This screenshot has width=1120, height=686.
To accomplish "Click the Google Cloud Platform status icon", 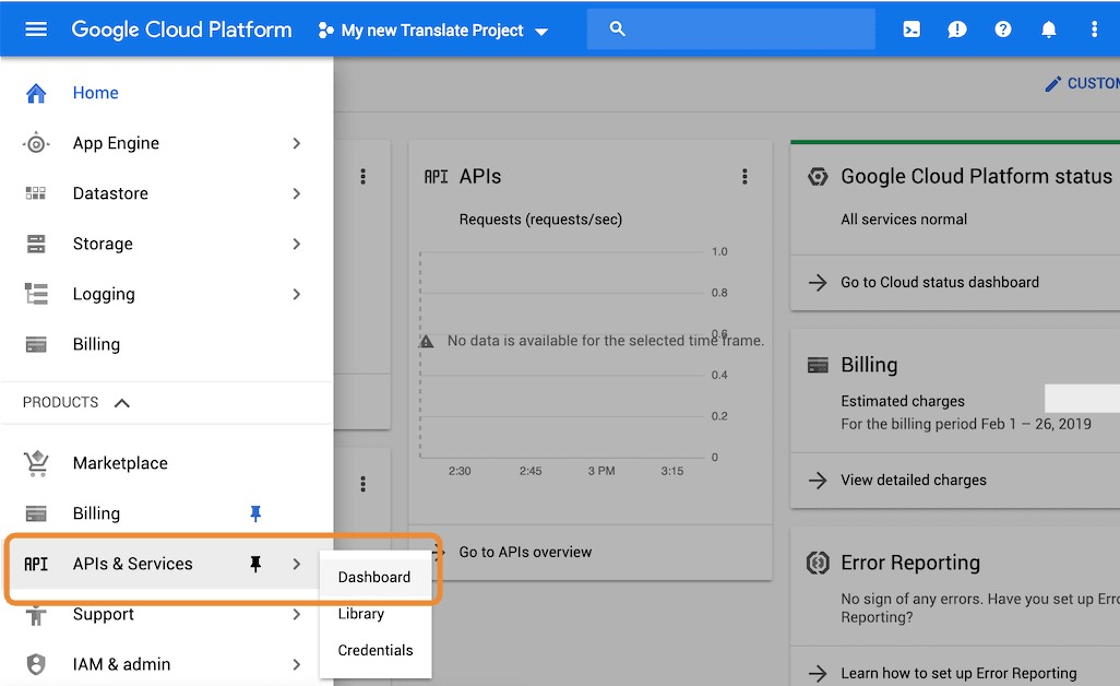I will coord(818,177).
